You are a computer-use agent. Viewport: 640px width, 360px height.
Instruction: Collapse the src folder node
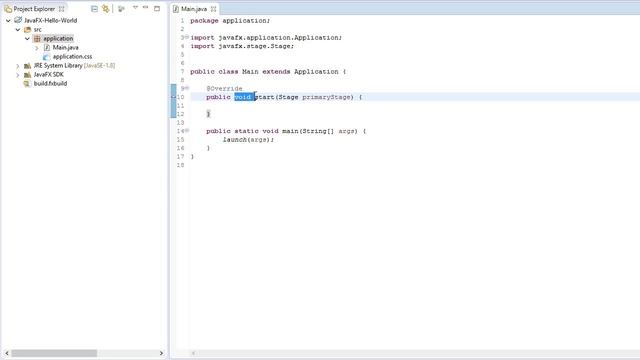[18, 29]
